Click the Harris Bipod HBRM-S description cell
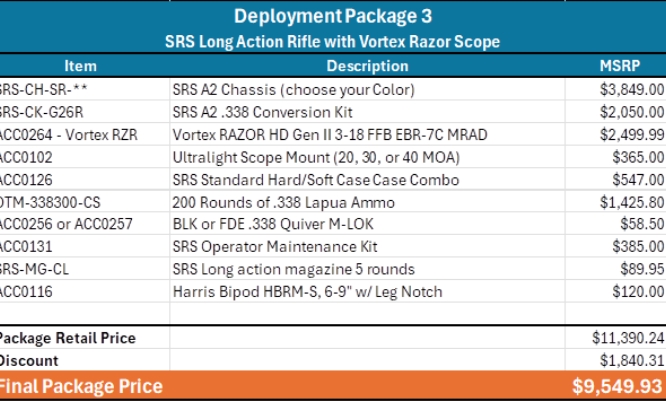Screen dimensions: 666x401 (295, 292)
